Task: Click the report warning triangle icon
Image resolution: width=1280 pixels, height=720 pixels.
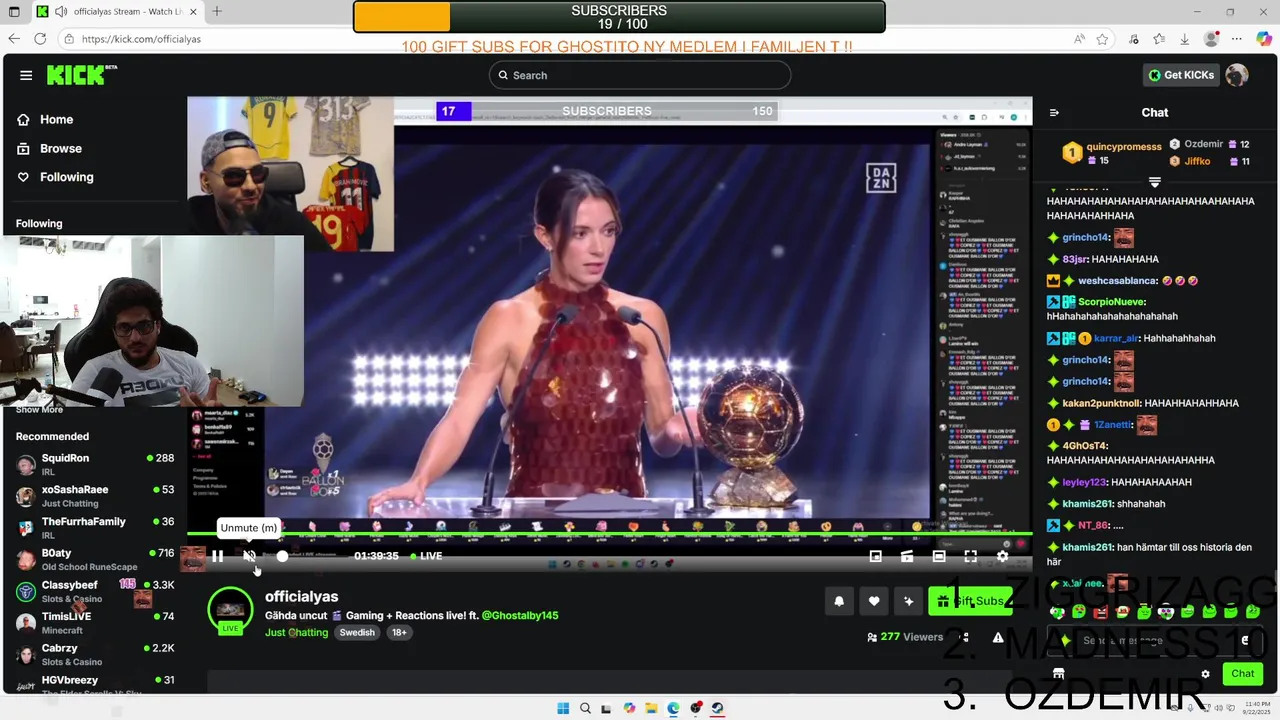Action: 998,637
